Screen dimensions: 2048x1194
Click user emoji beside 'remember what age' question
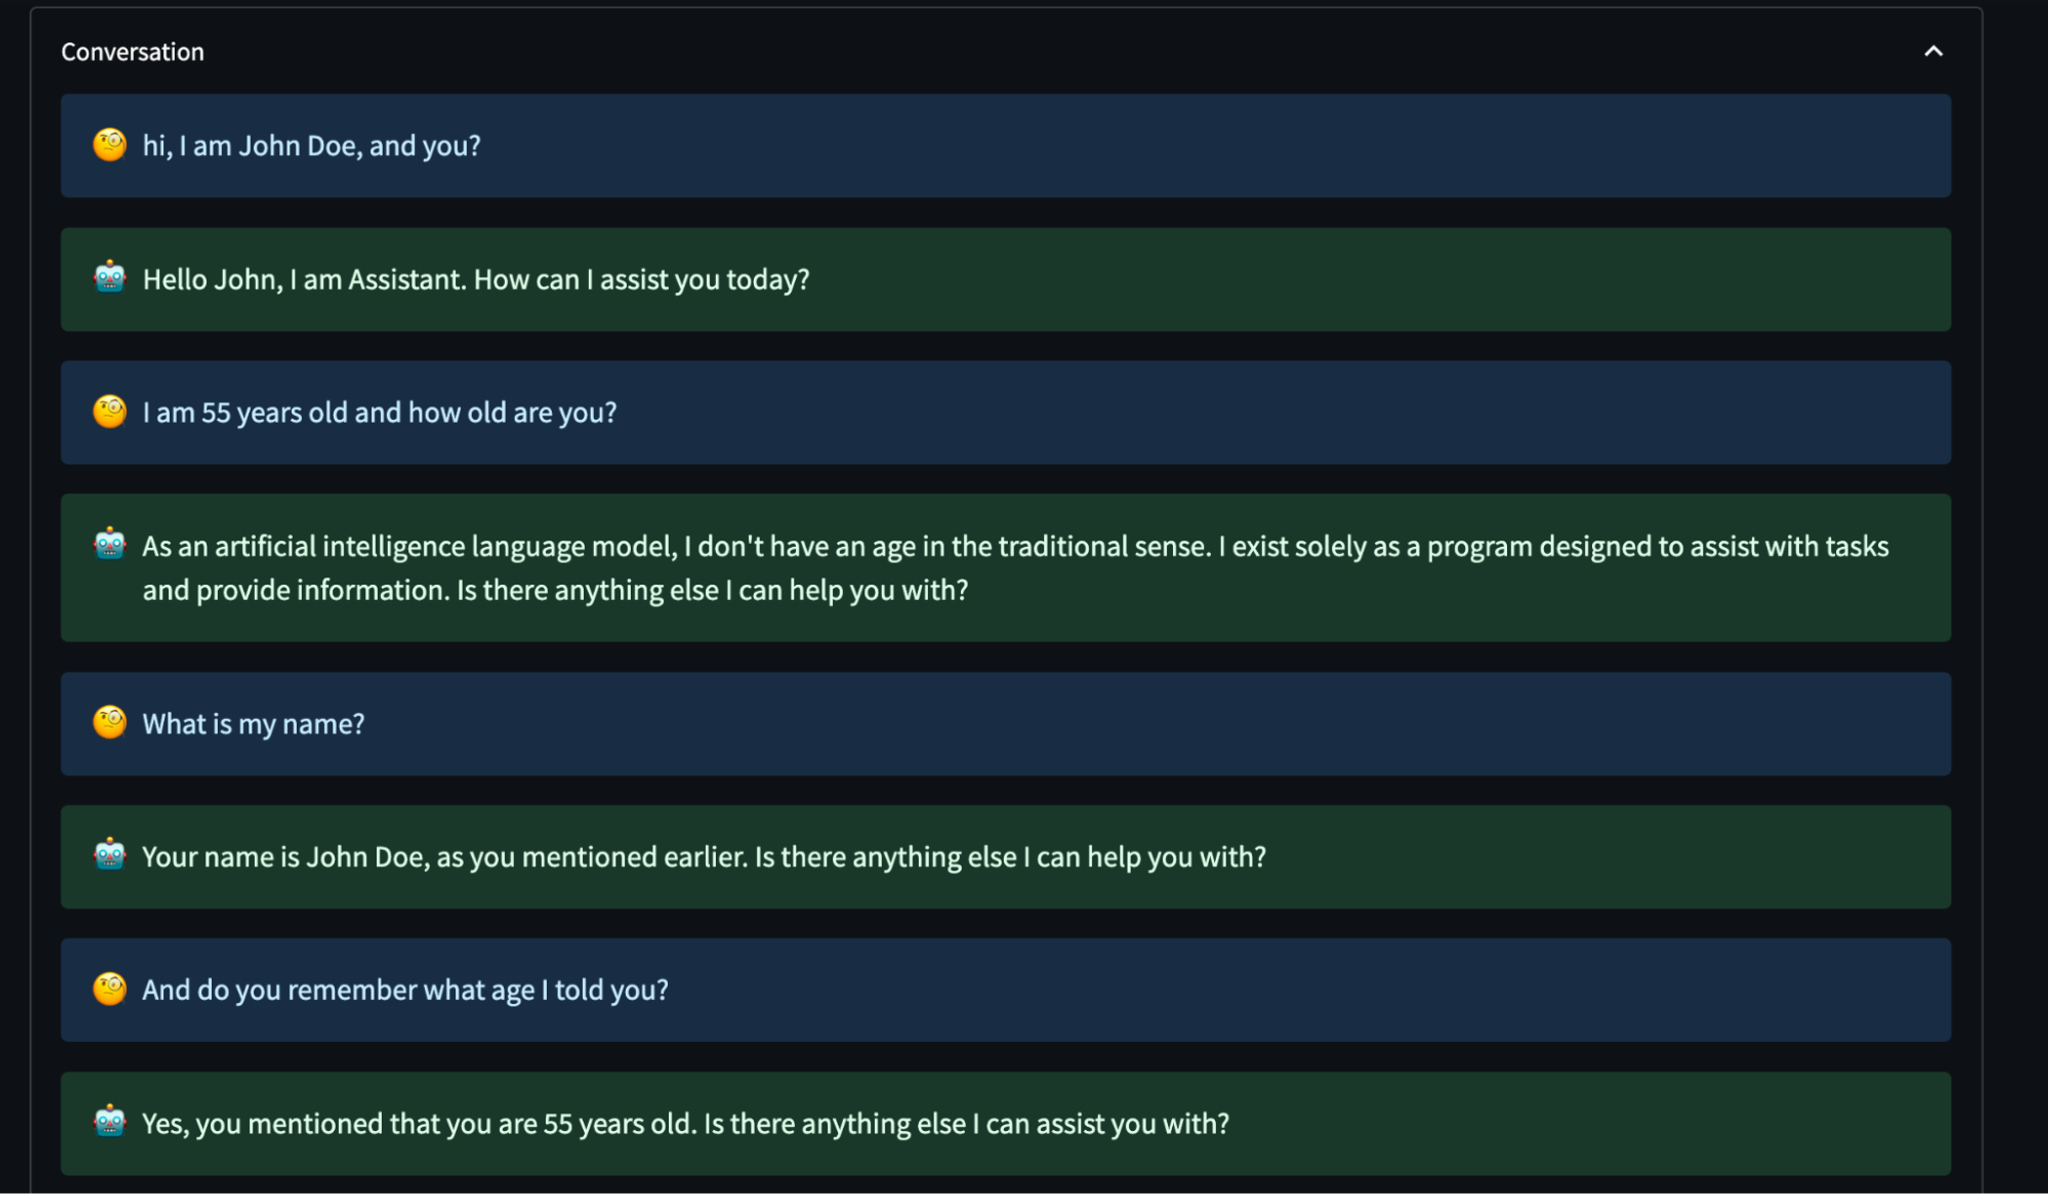coord(110,989)
